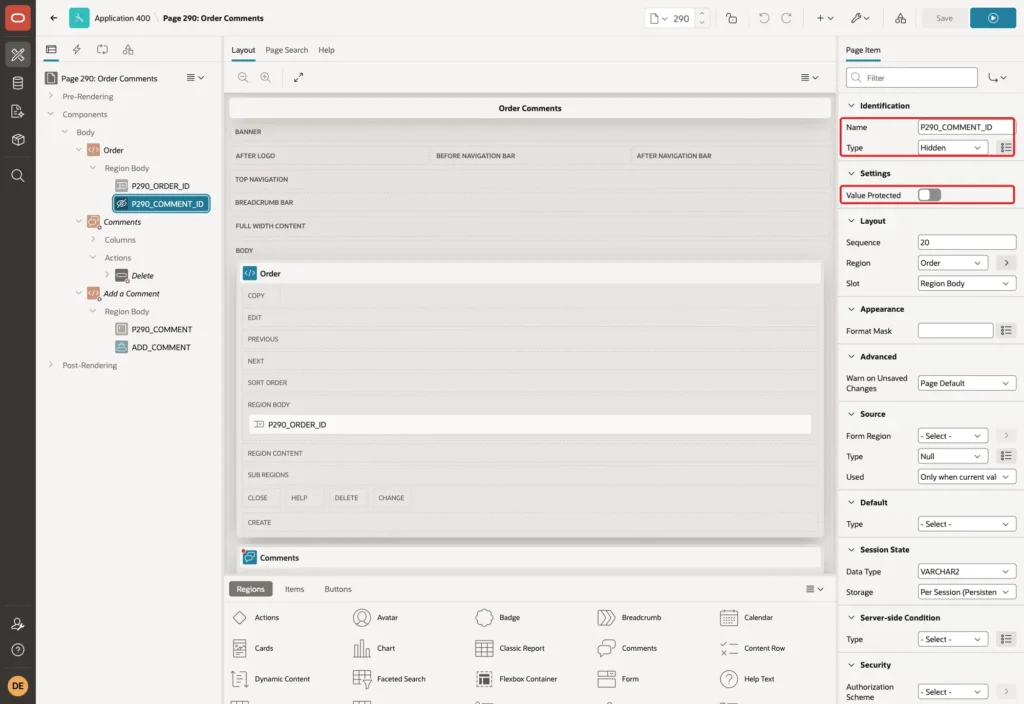The width and height of the screenshot is (1024, 704).
Task: Undo the last change
Action: click(763, 18)
